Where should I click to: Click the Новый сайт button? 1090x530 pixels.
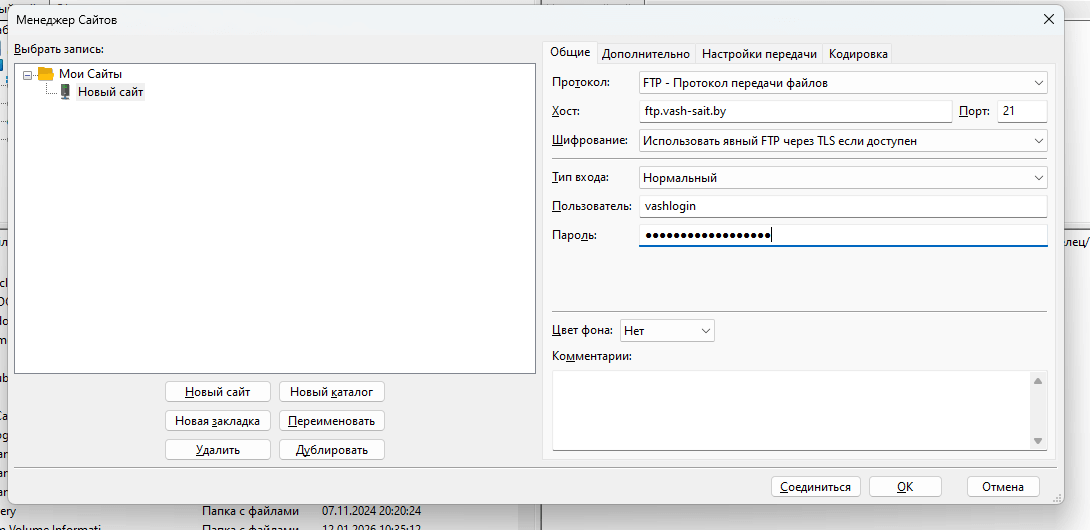coord(218,392)
